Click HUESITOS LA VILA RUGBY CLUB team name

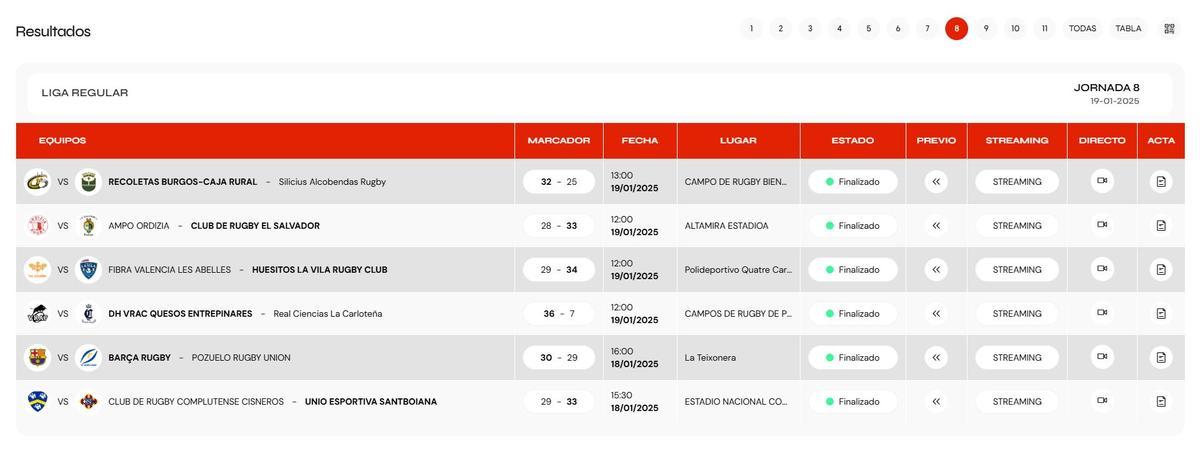pos(320,270)
